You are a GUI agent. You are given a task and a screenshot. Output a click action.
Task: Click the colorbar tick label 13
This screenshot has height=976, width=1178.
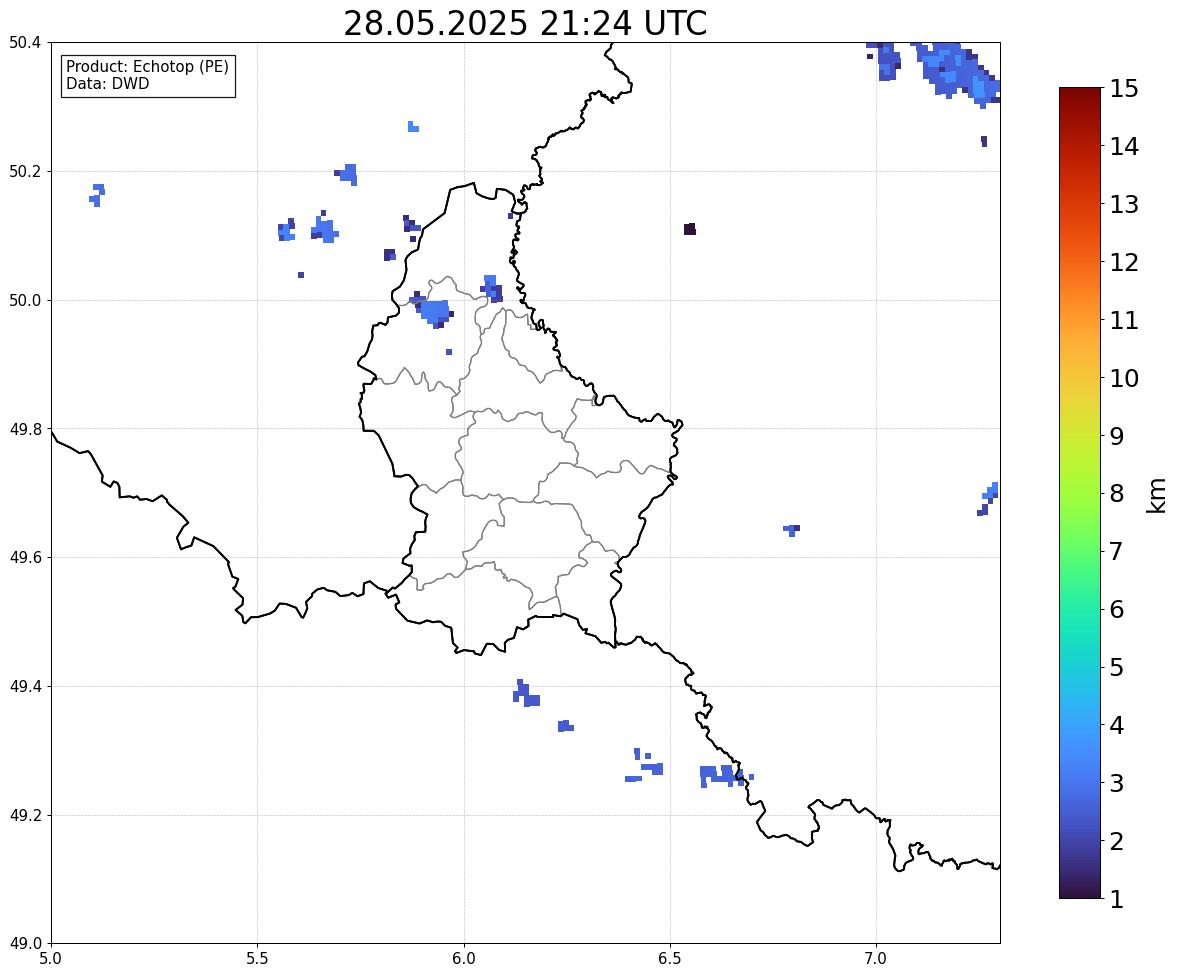[x=1124, y=204]
